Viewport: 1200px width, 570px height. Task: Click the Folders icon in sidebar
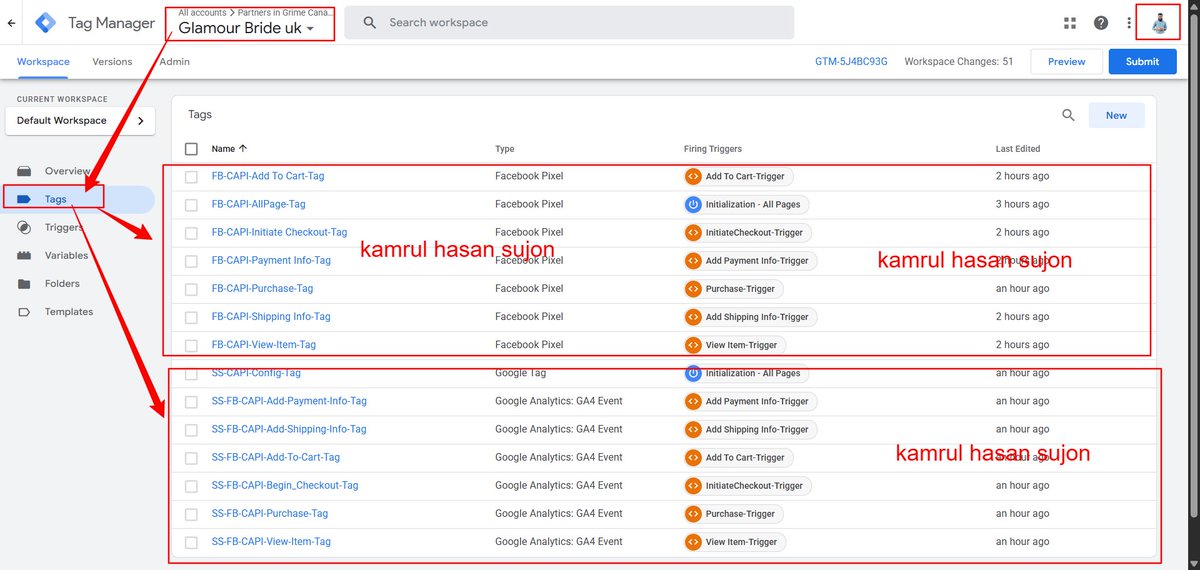[x=24, y=283]
